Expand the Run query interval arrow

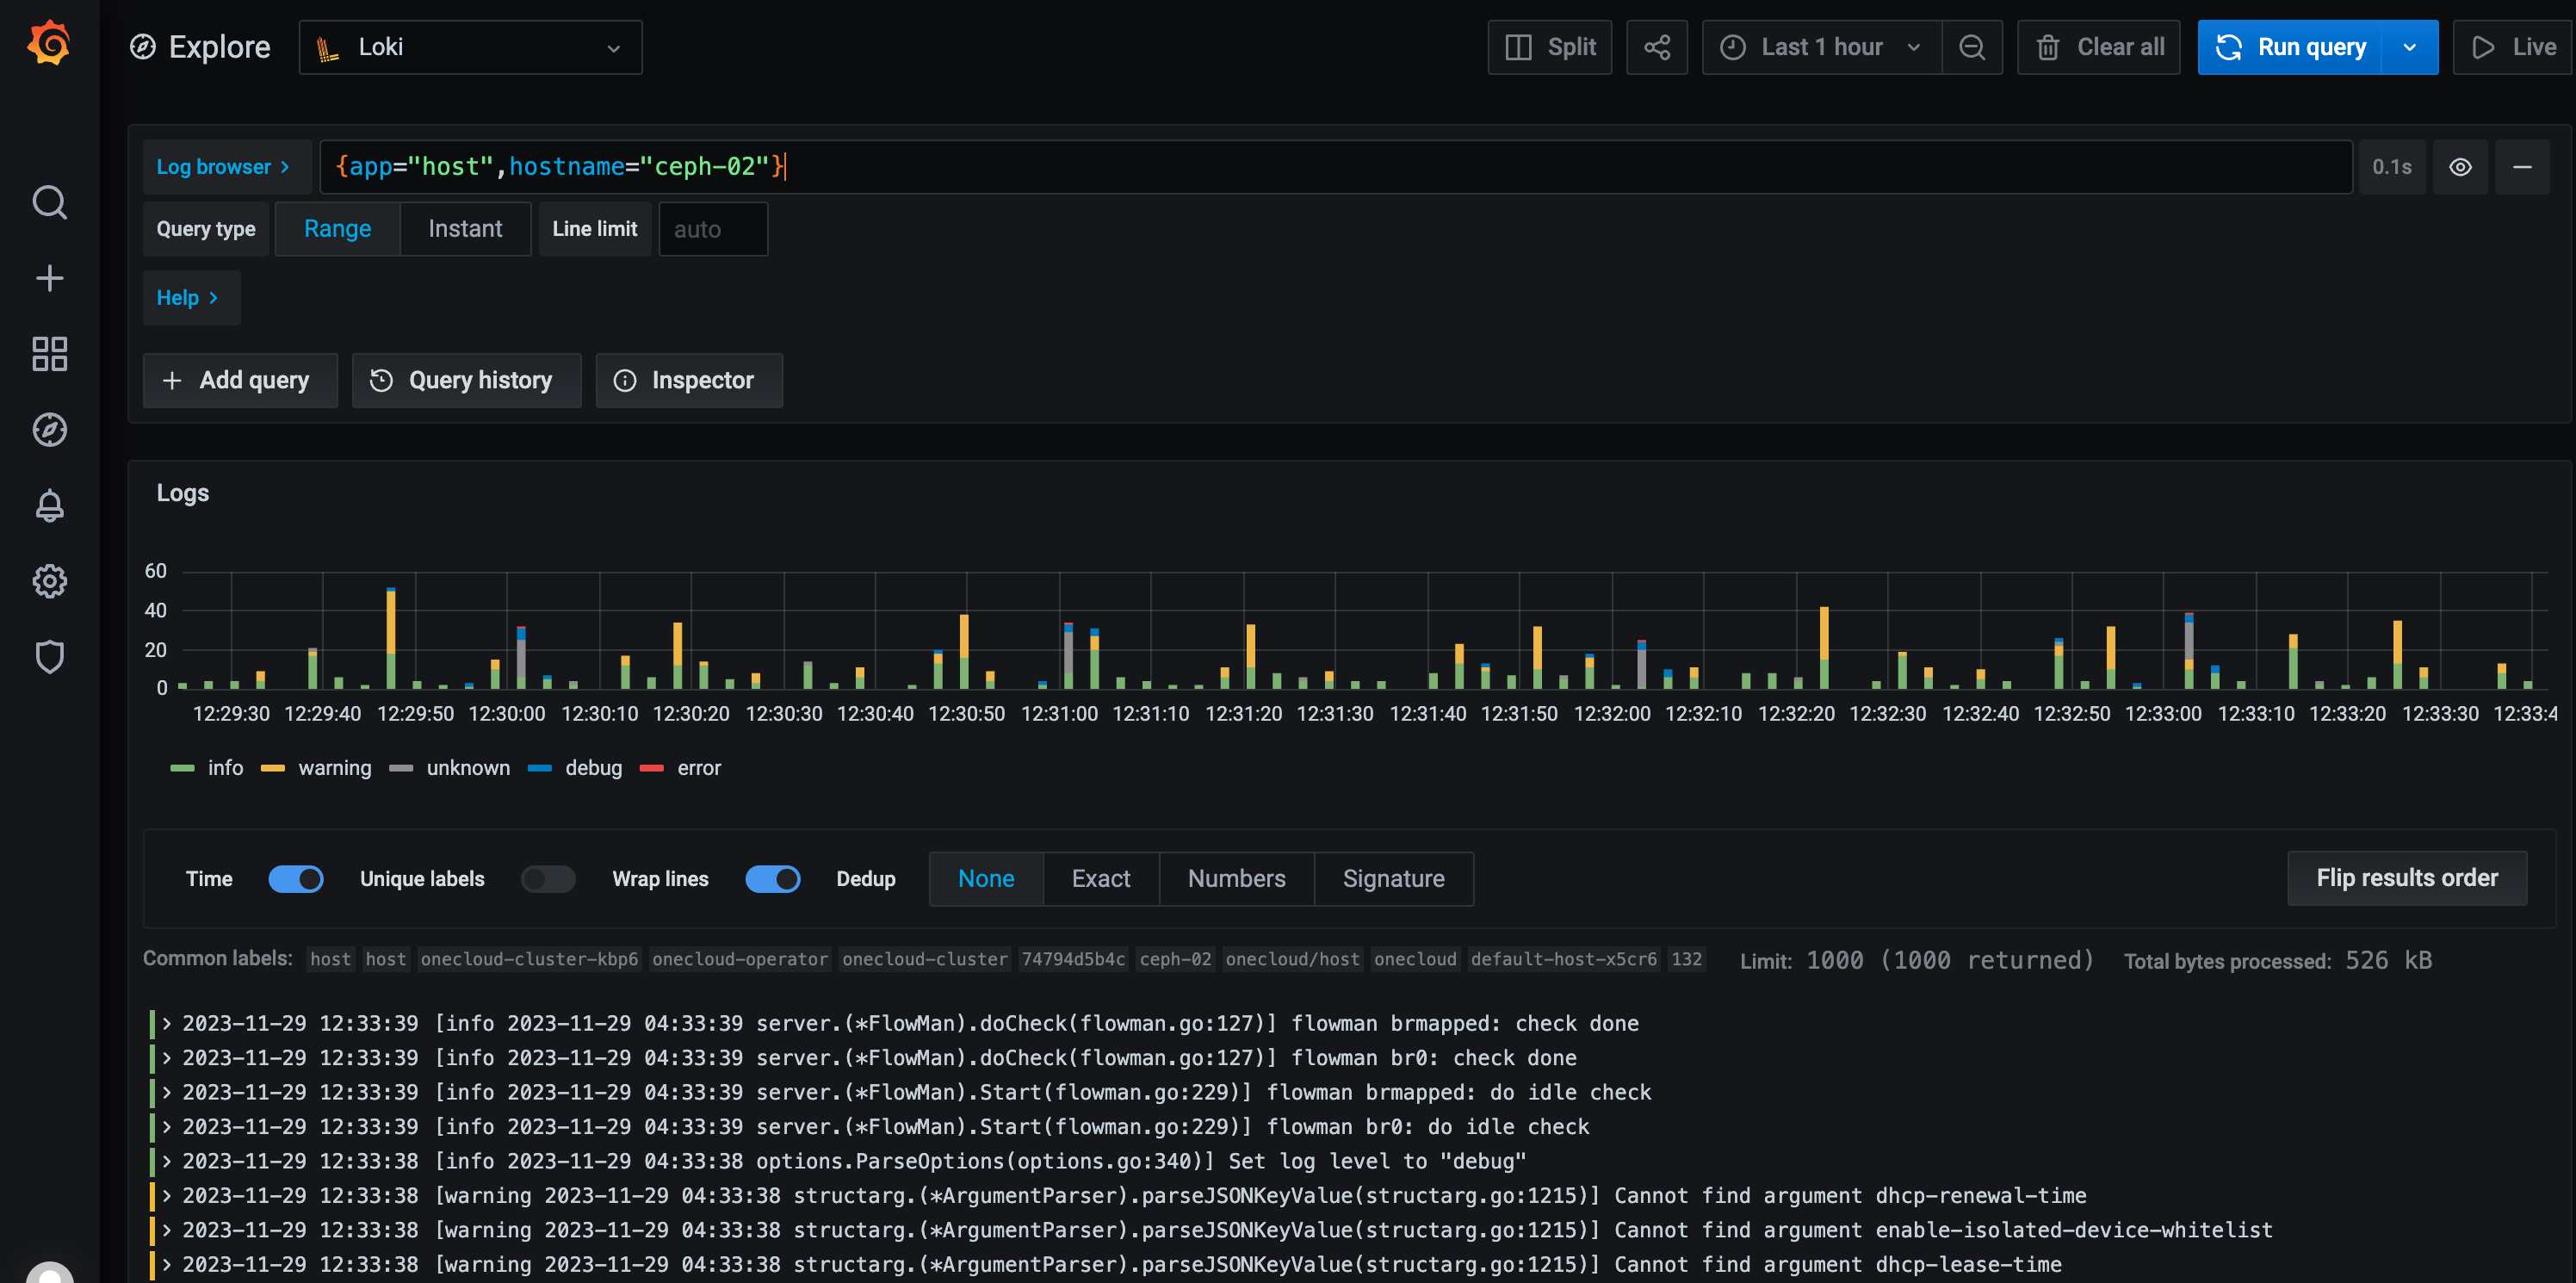(2409, 47)
